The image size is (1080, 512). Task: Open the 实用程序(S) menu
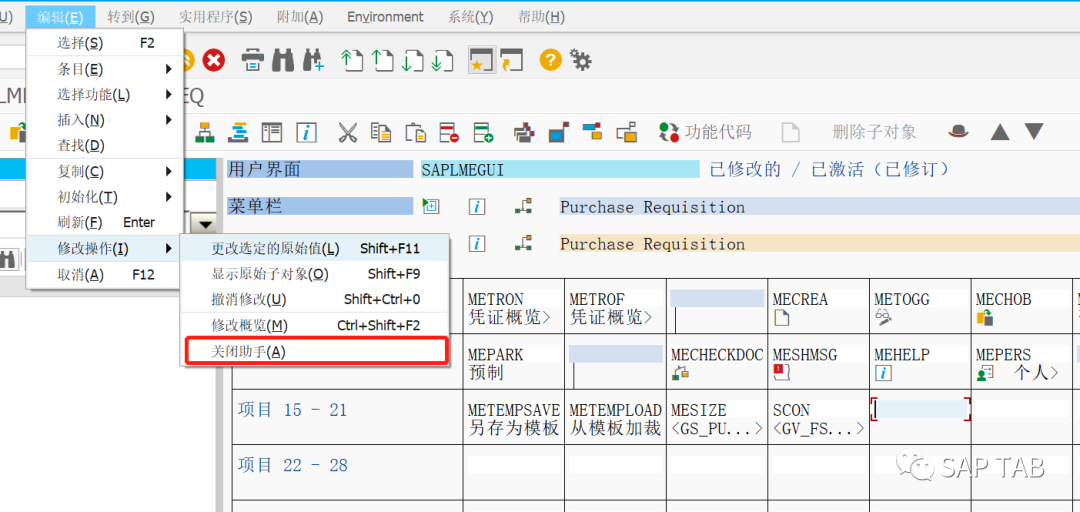tap(216, 17)
